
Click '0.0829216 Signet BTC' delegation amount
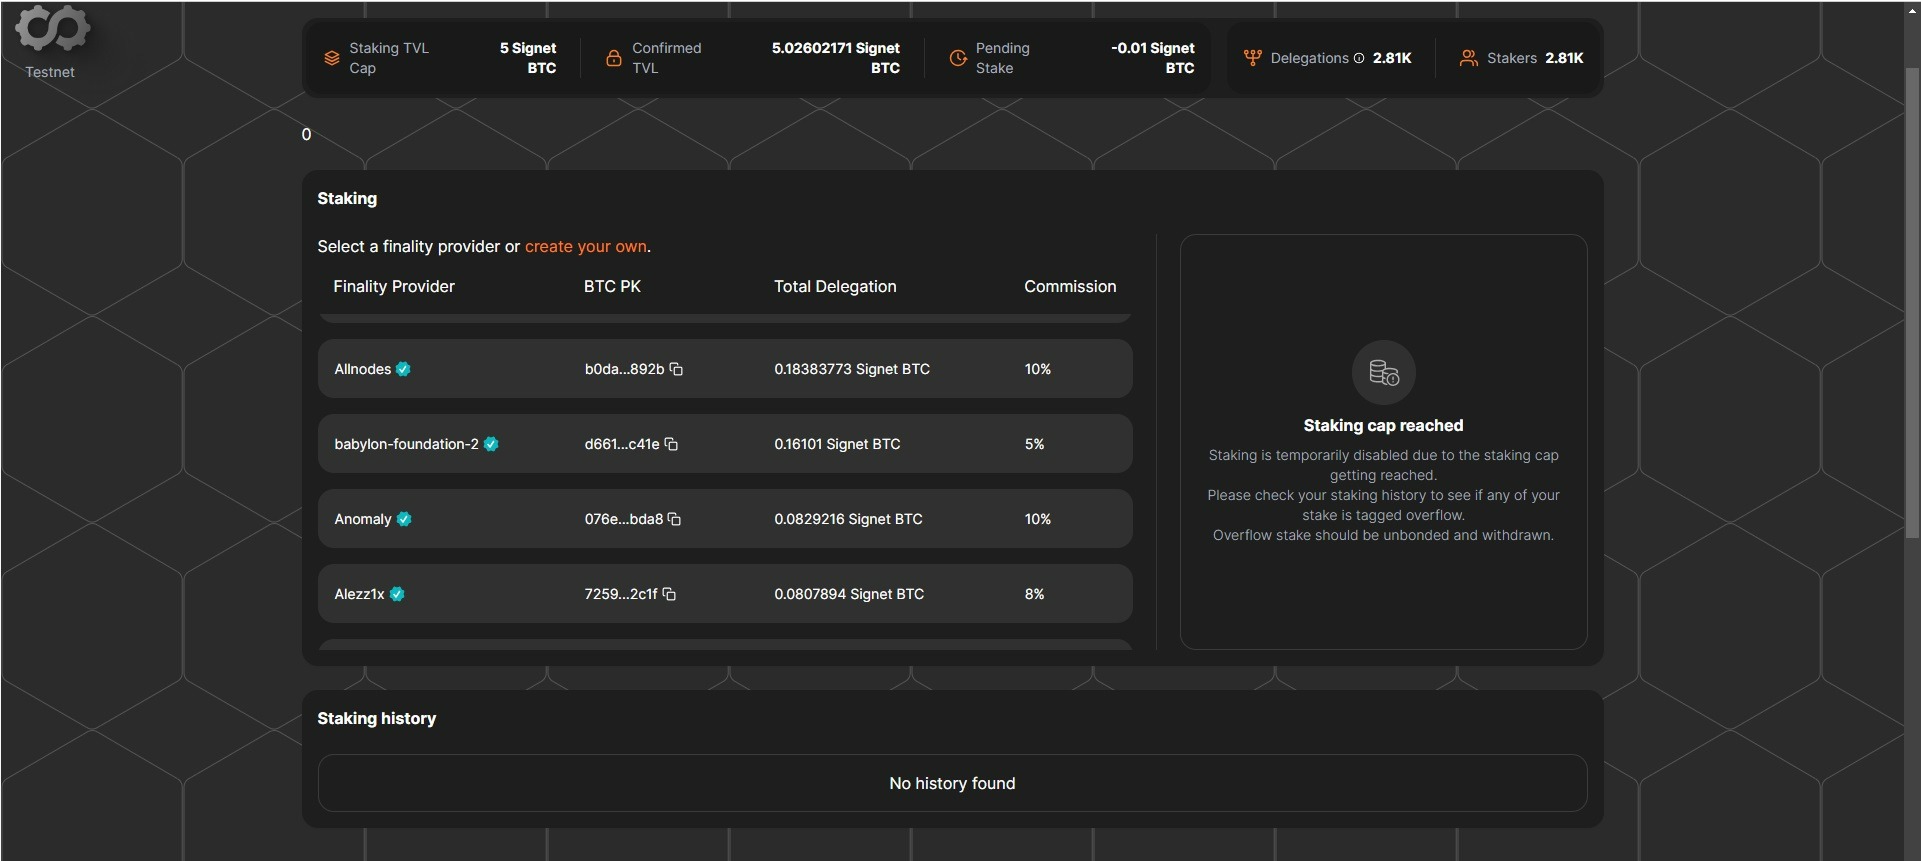[x=848, y=519]
